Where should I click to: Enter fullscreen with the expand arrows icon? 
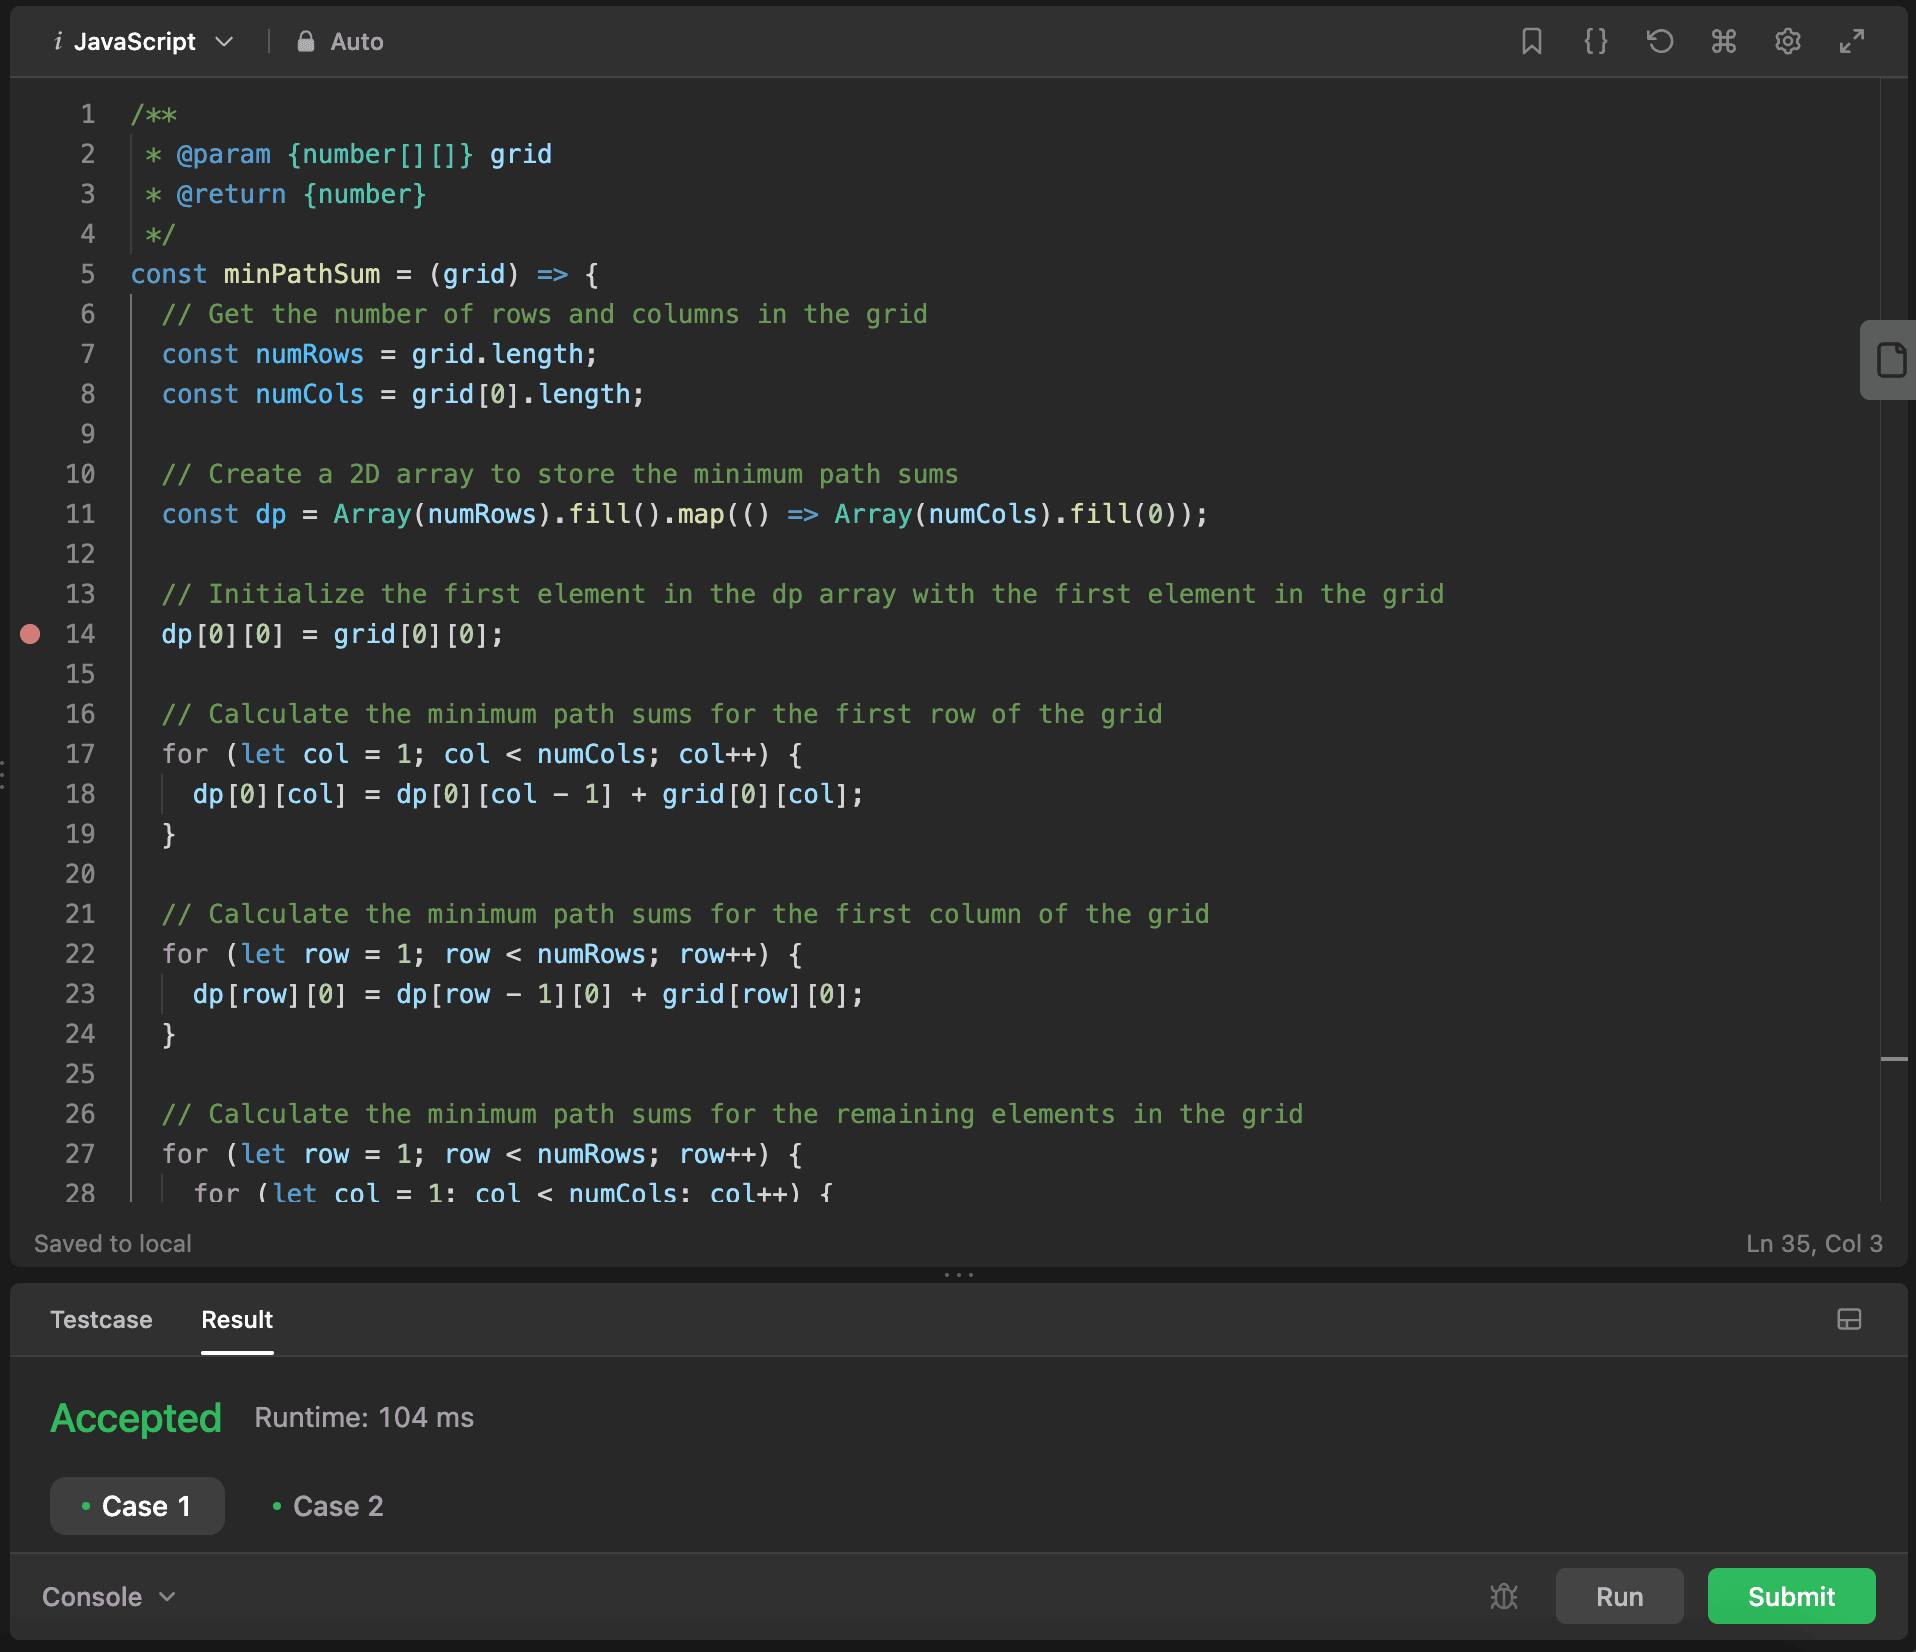tap(1852, 41)
